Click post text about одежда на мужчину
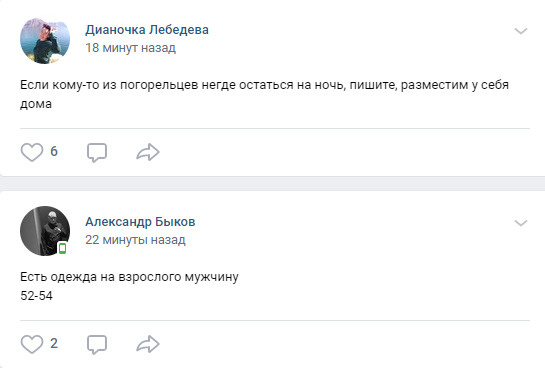 coord(129,277)
